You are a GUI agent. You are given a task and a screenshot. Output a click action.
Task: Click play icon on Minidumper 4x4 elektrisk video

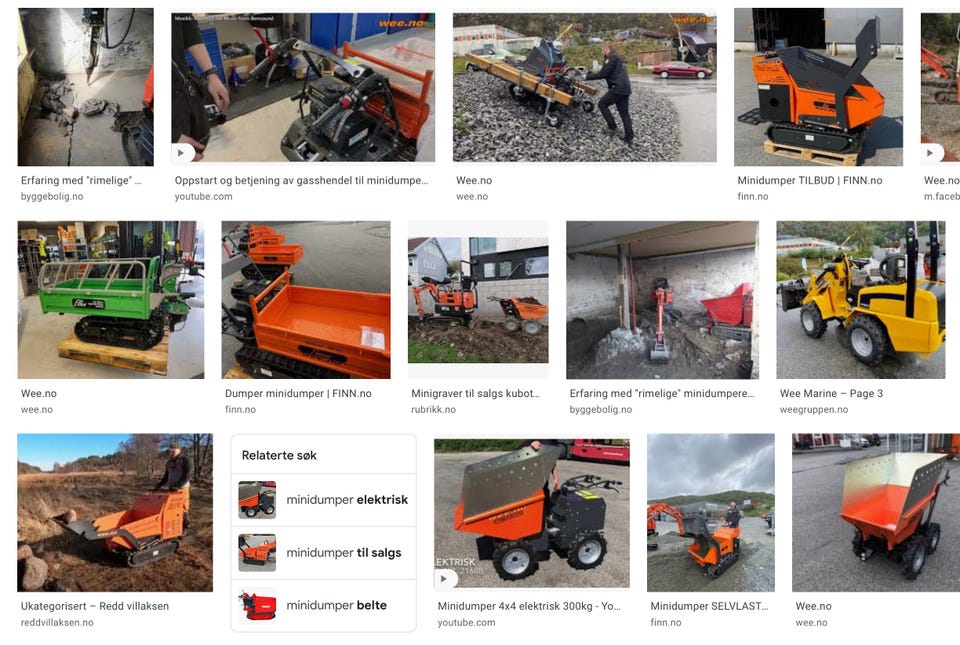[x=443, y=578]
